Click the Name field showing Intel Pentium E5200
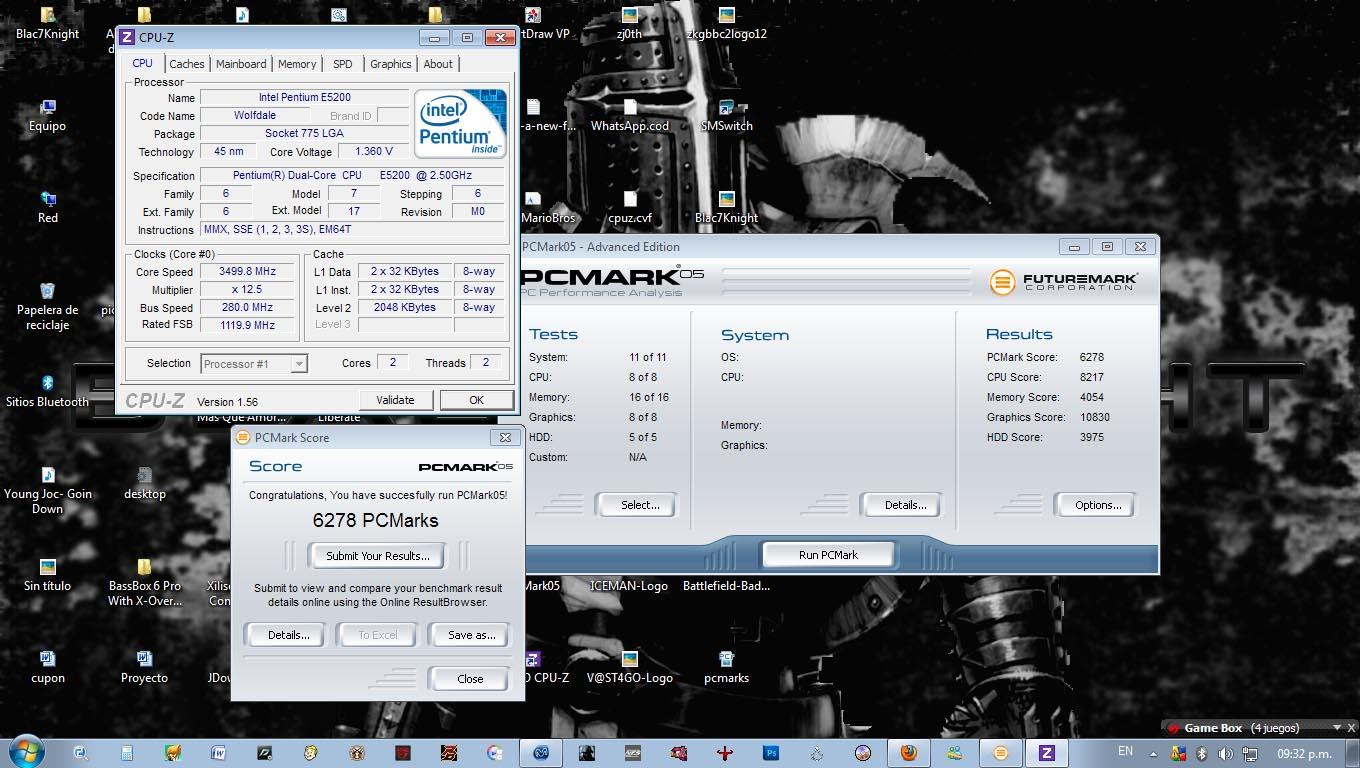The height and width of the screenshot is (768, 1360). [x=304, y=98]
